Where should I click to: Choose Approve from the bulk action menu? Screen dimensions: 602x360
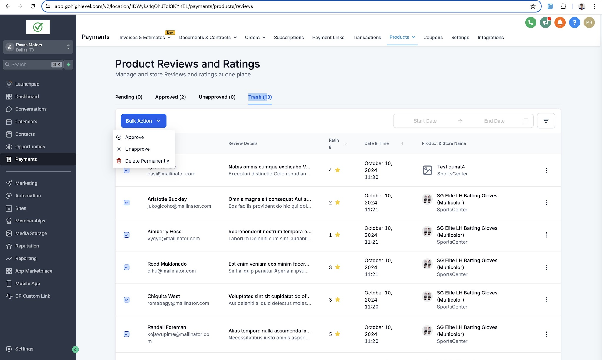click(x=144, y=137)
